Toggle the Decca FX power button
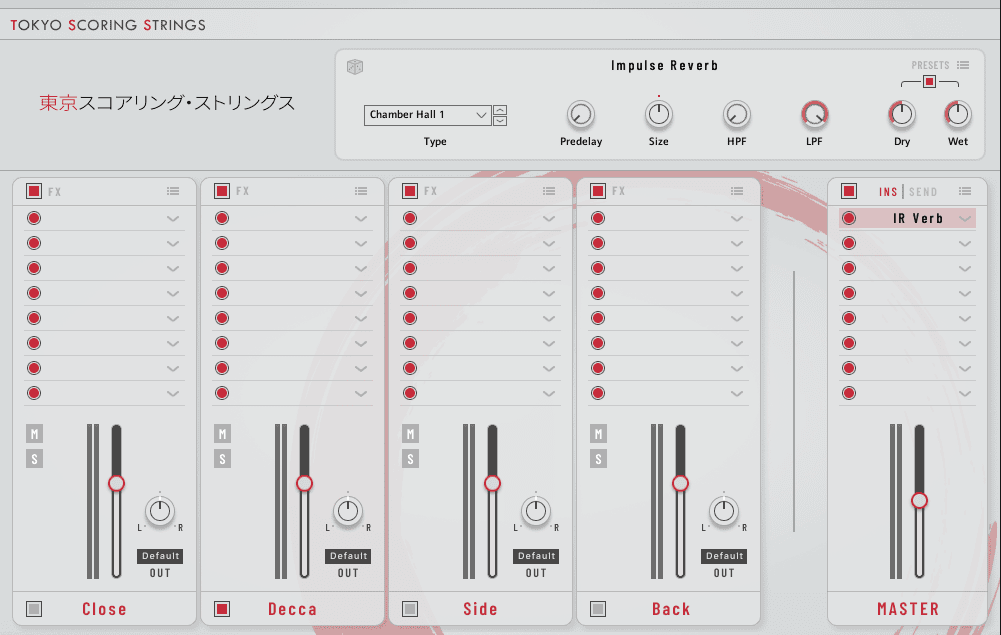The width and height of the screenshot is (1001, 635). [222, 191]
